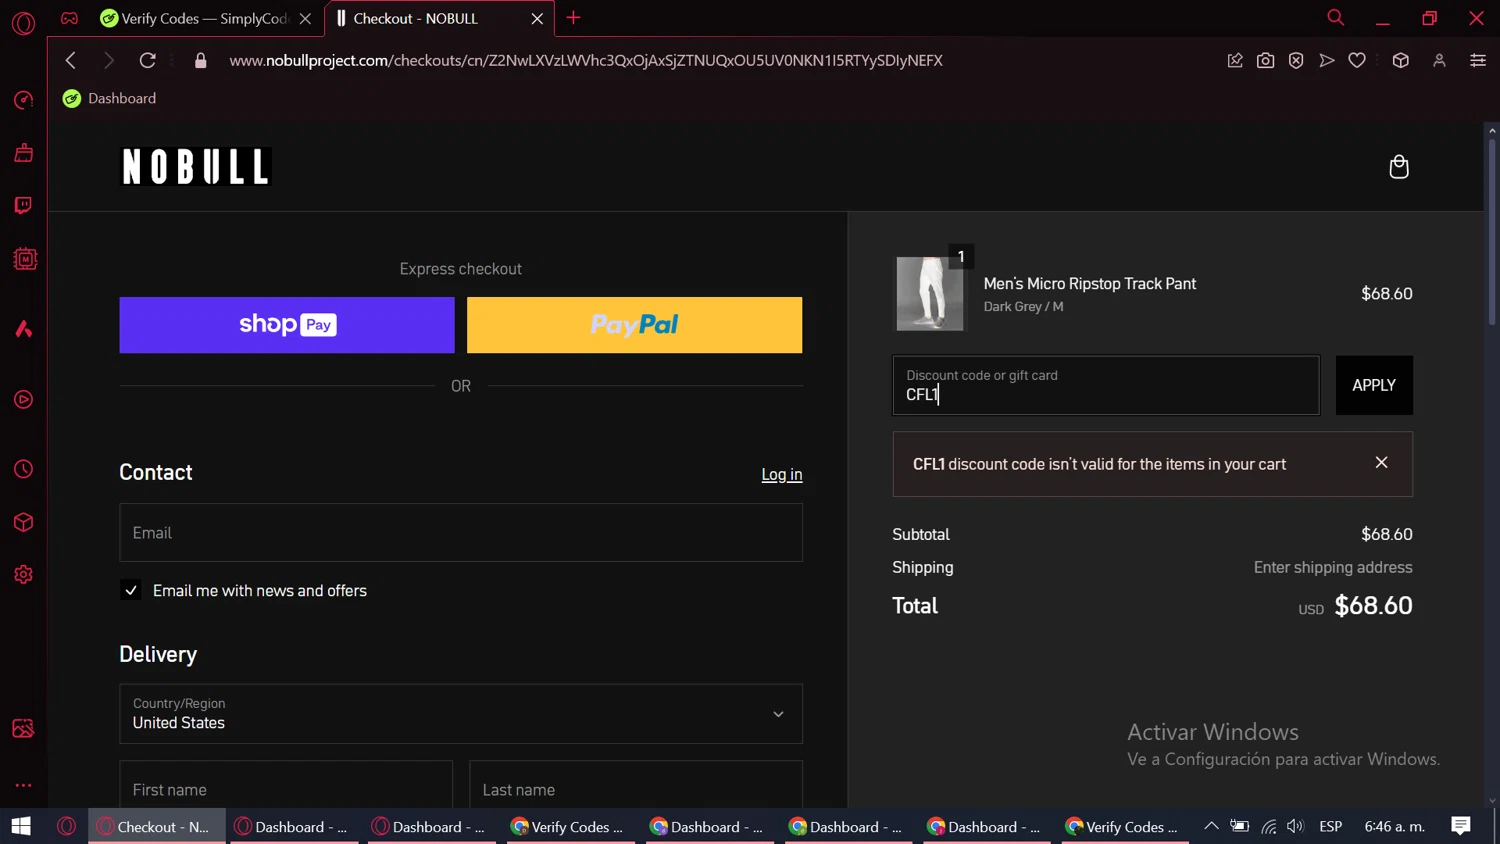Open the Player icon in sidebar
This screenshot has width=1500, height=844.
[x=23, y=400]
